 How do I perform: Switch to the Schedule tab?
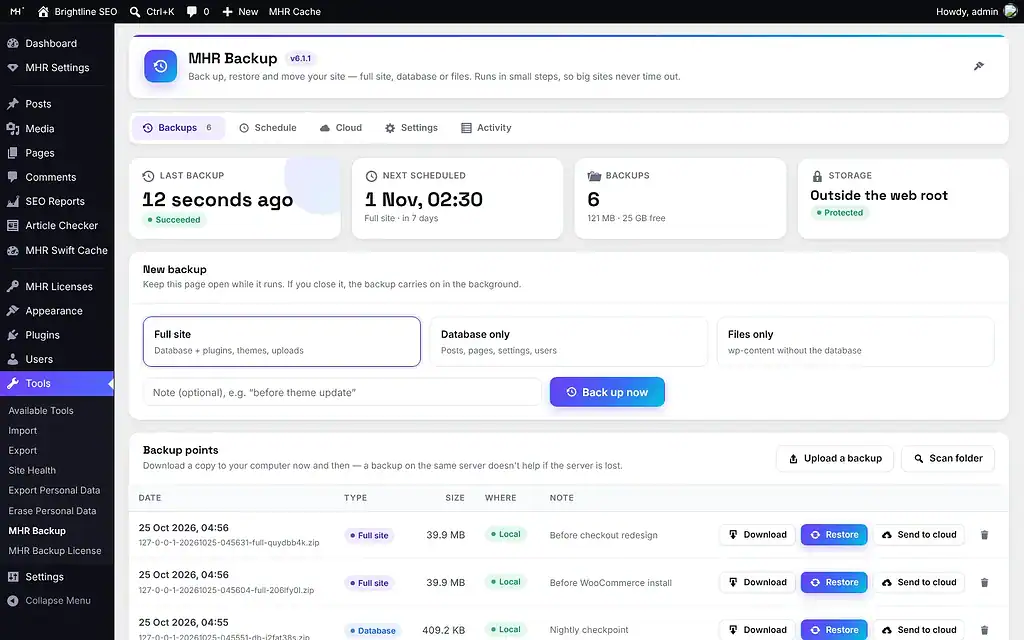[268, 128]
